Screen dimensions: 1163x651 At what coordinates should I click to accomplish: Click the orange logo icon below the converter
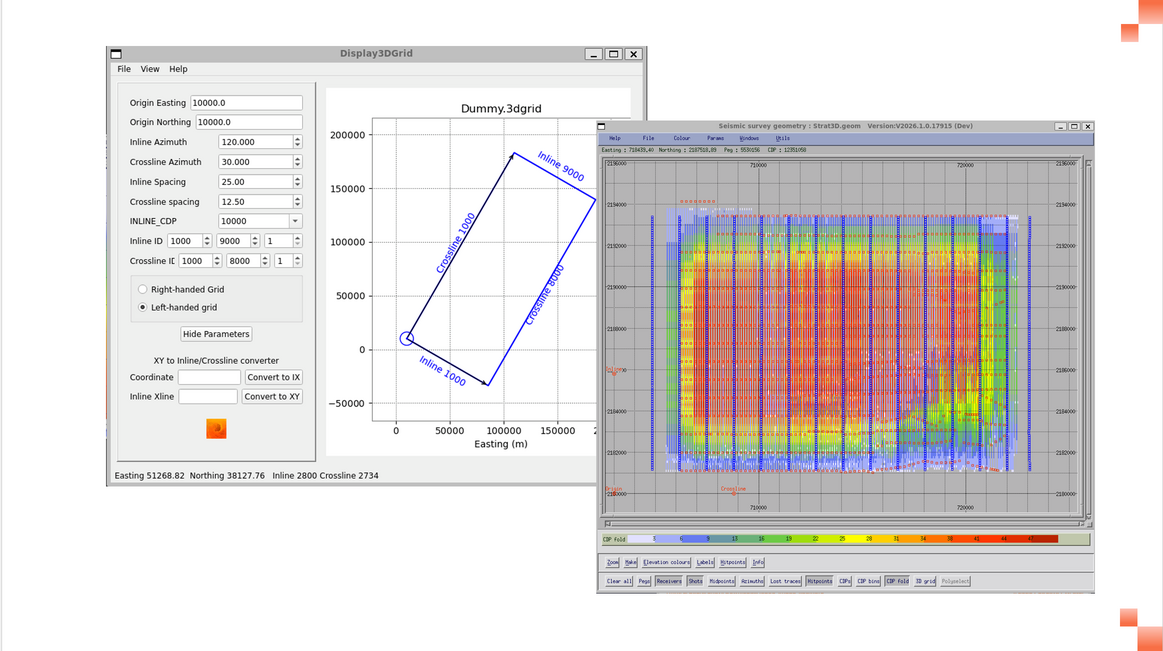coord(216,429)
